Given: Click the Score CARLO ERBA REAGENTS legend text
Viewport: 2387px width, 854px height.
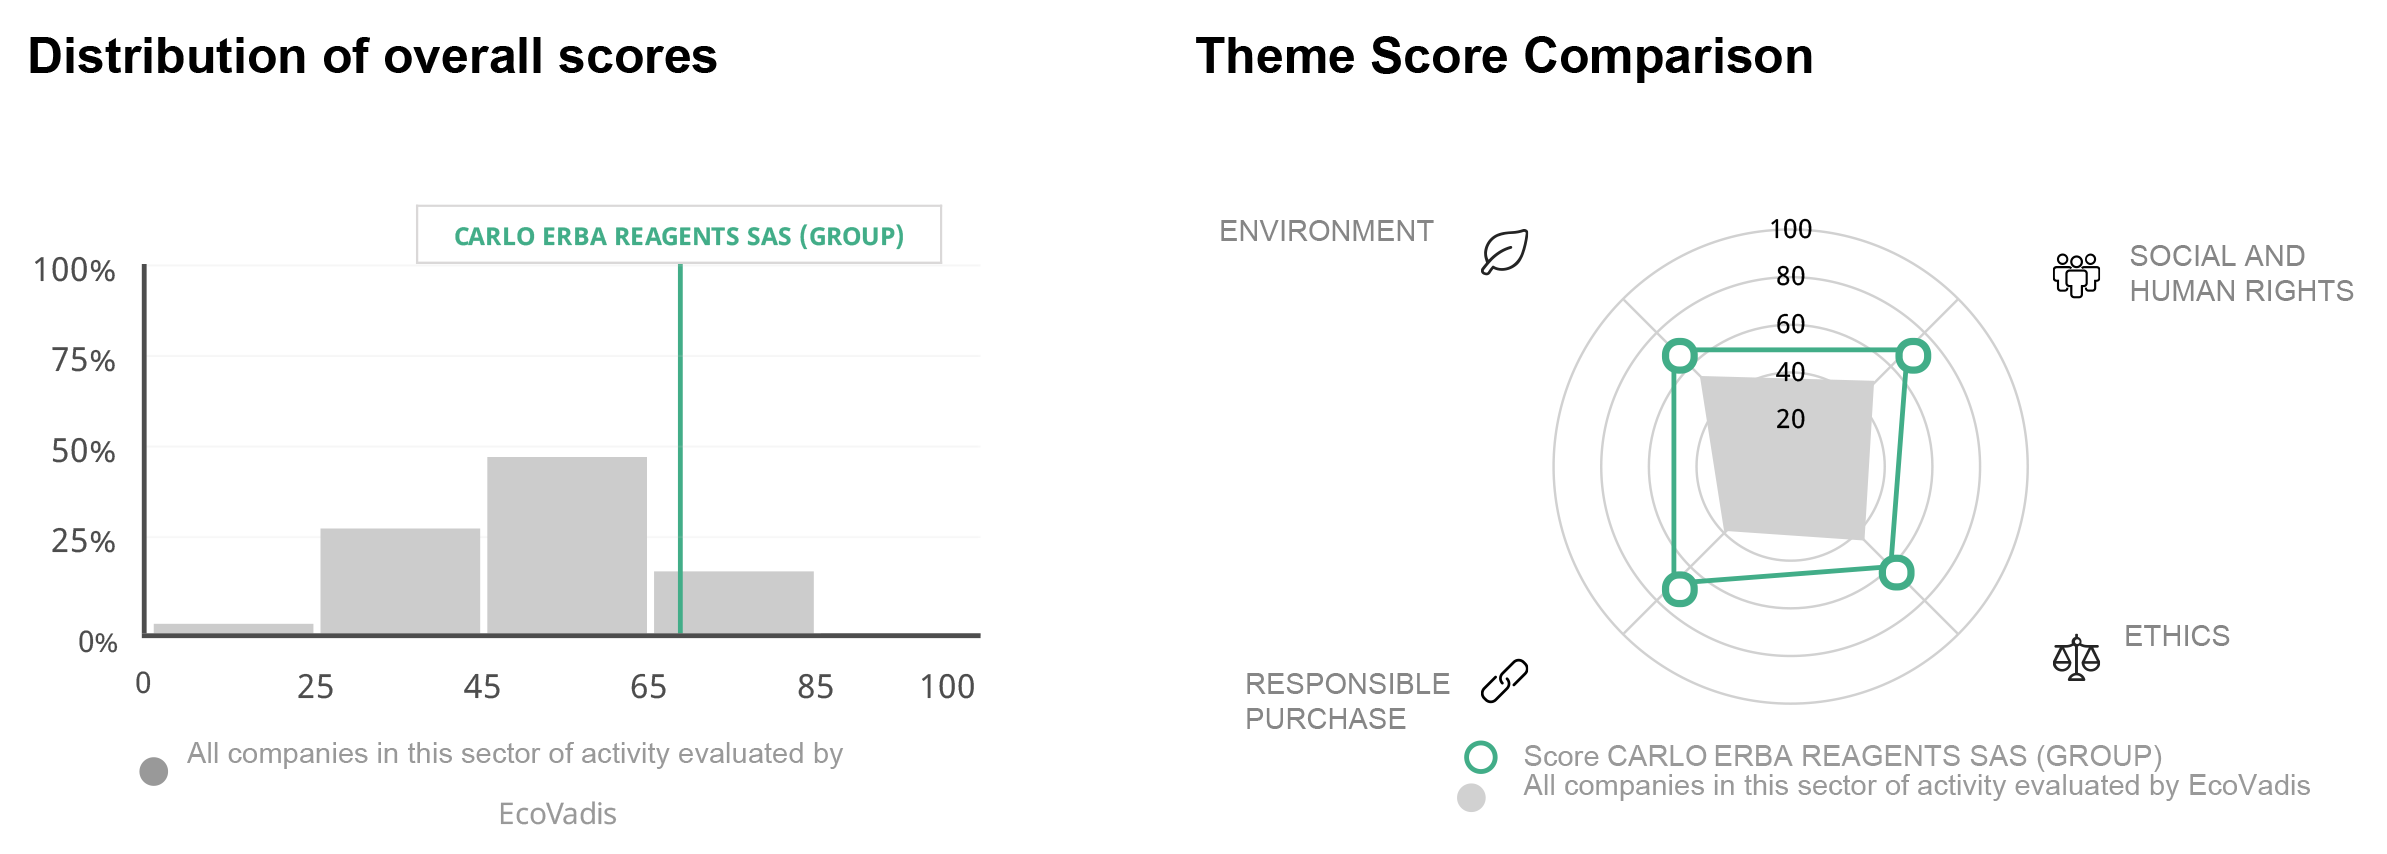Looking at the screenshot, I should 1842,756.
